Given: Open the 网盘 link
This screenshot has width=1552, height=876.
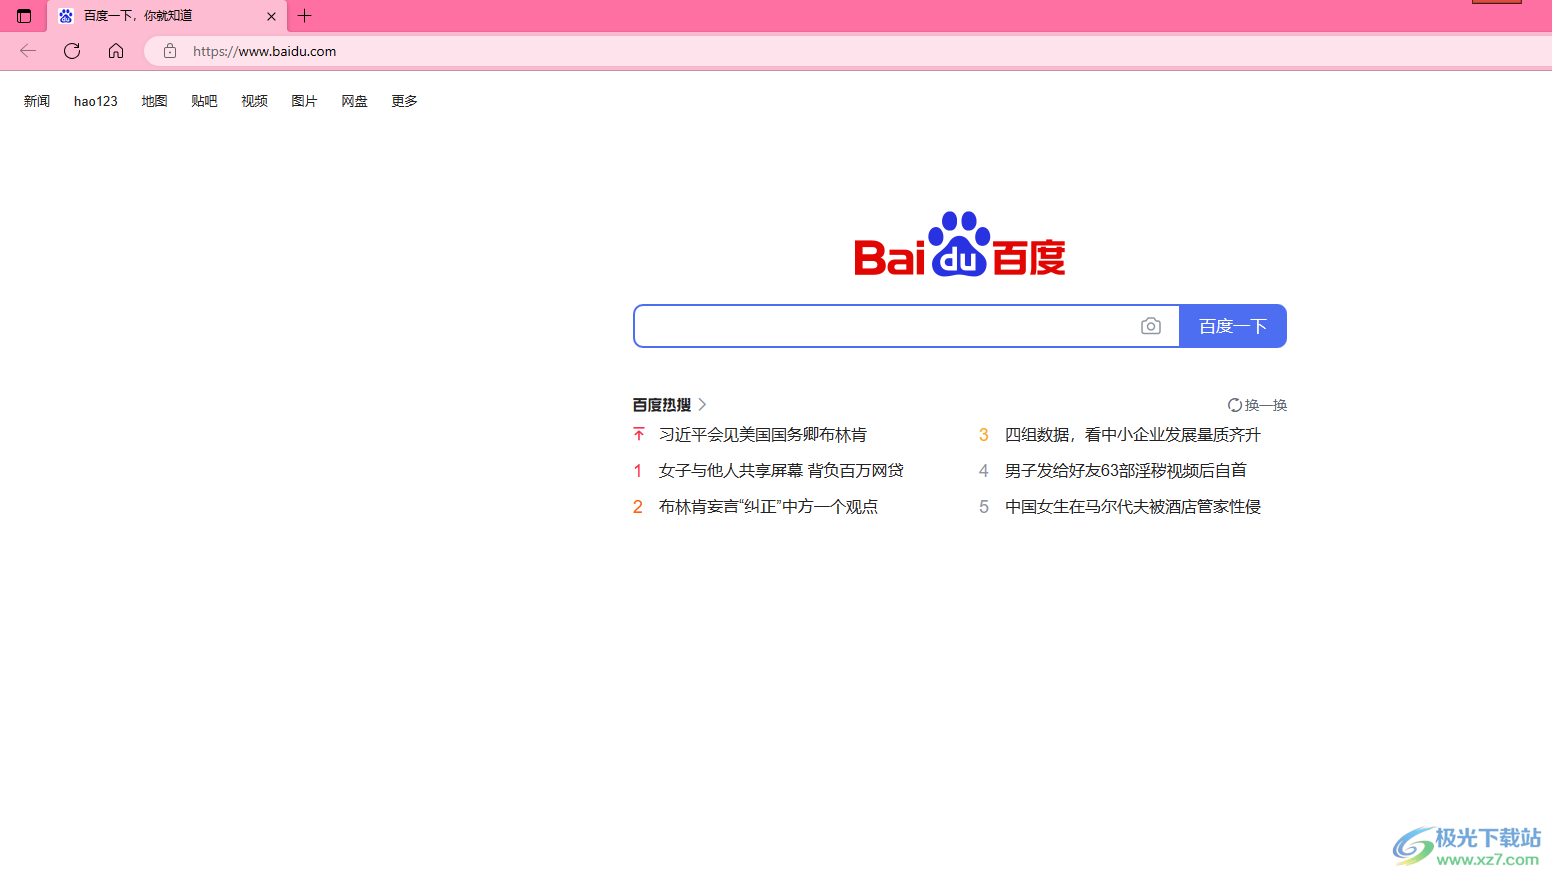Looking at the screenshot, I should pyautogui.click(x=354, y=101).
